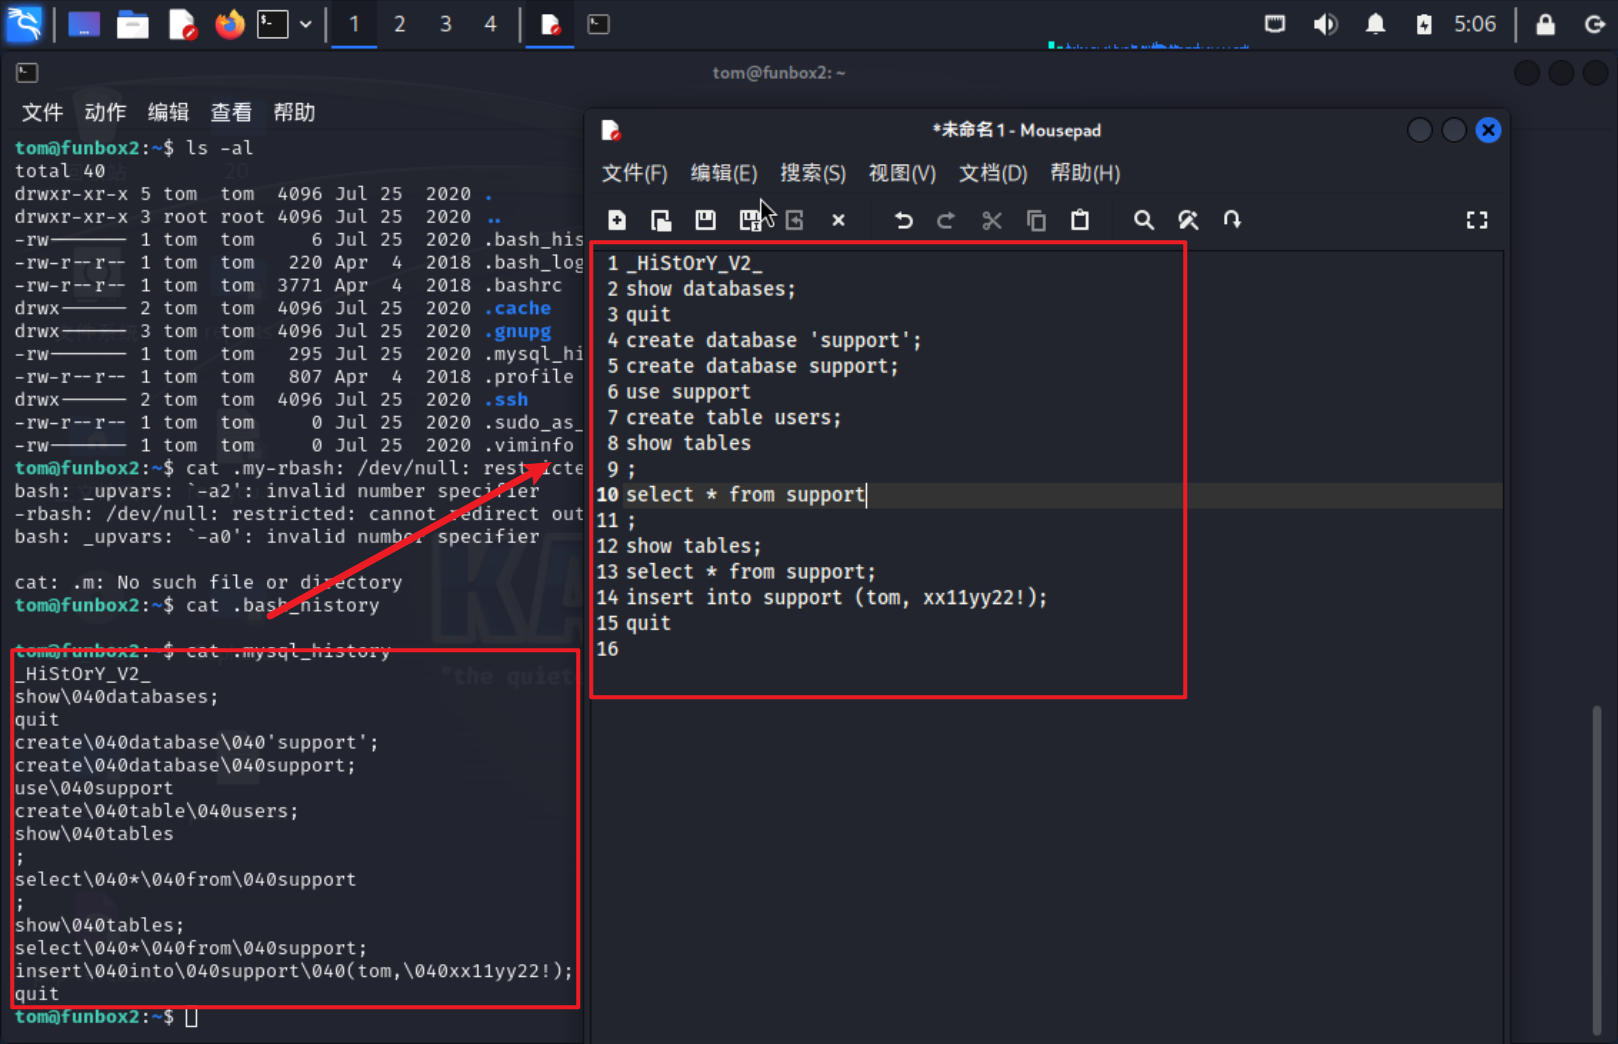
Task: Open the Kali application menu icon
Action: point(24,24)
